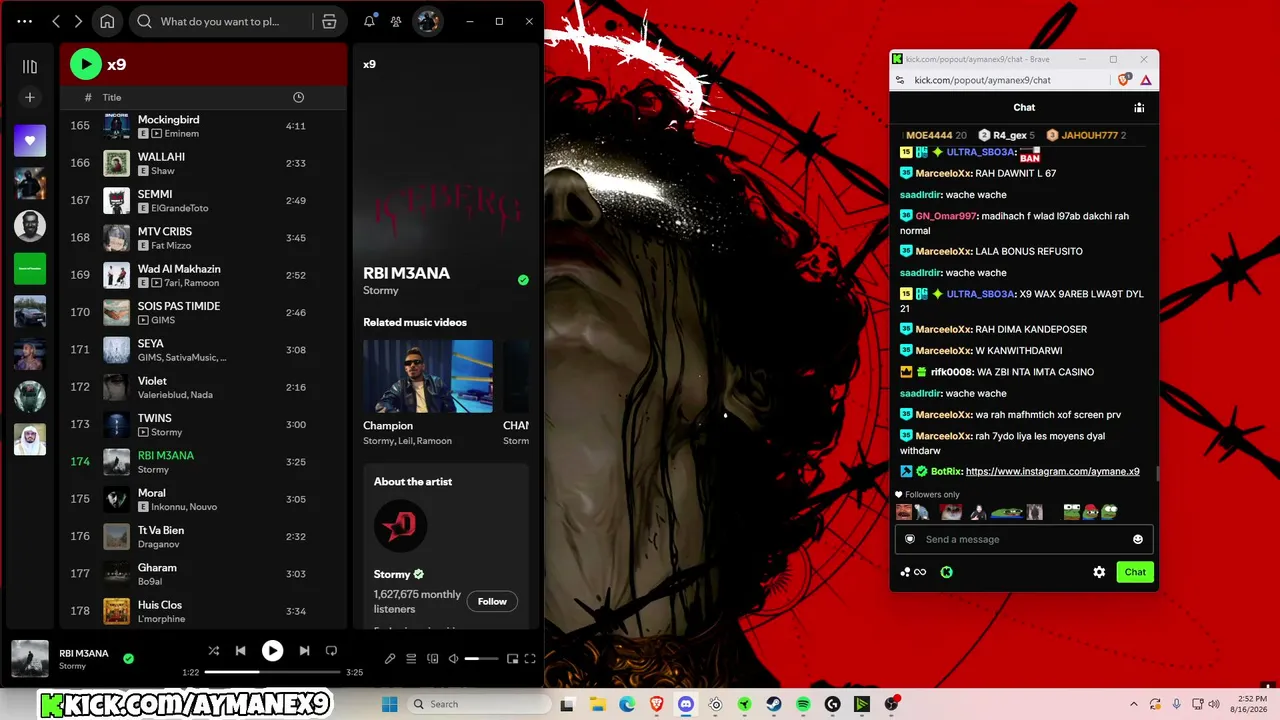Send message with the green Chat button
1280x720 pixels.
pyautogui.click(x=1135, y=572)
